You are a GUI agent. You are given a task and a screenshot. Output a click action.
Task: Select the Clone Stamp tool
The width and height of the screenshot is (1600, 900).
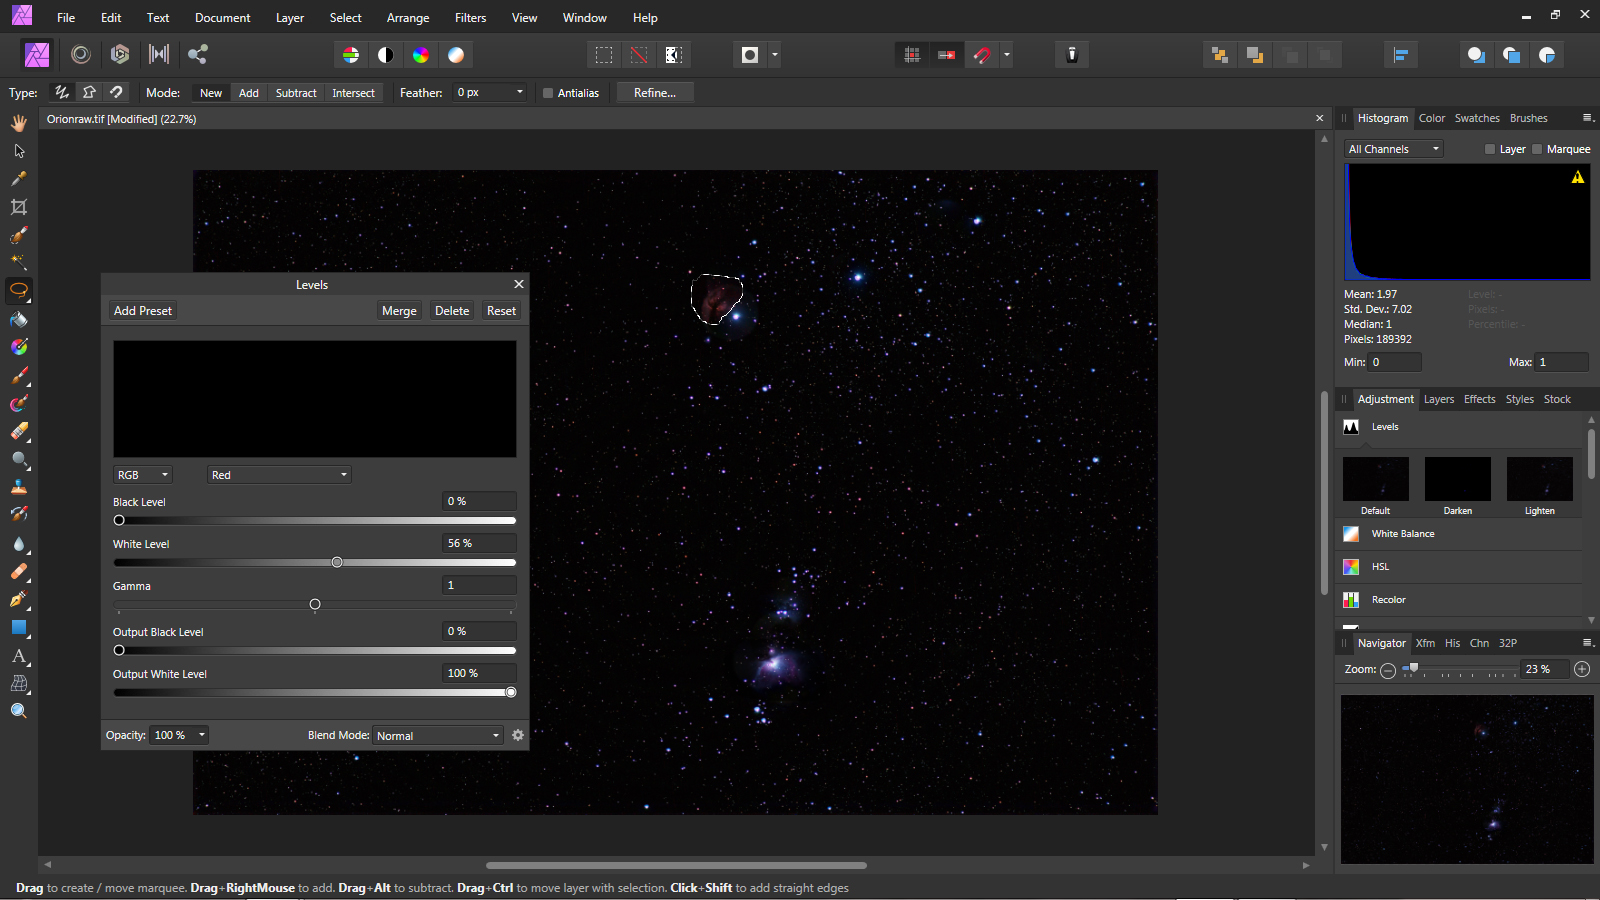pos(18,487)
